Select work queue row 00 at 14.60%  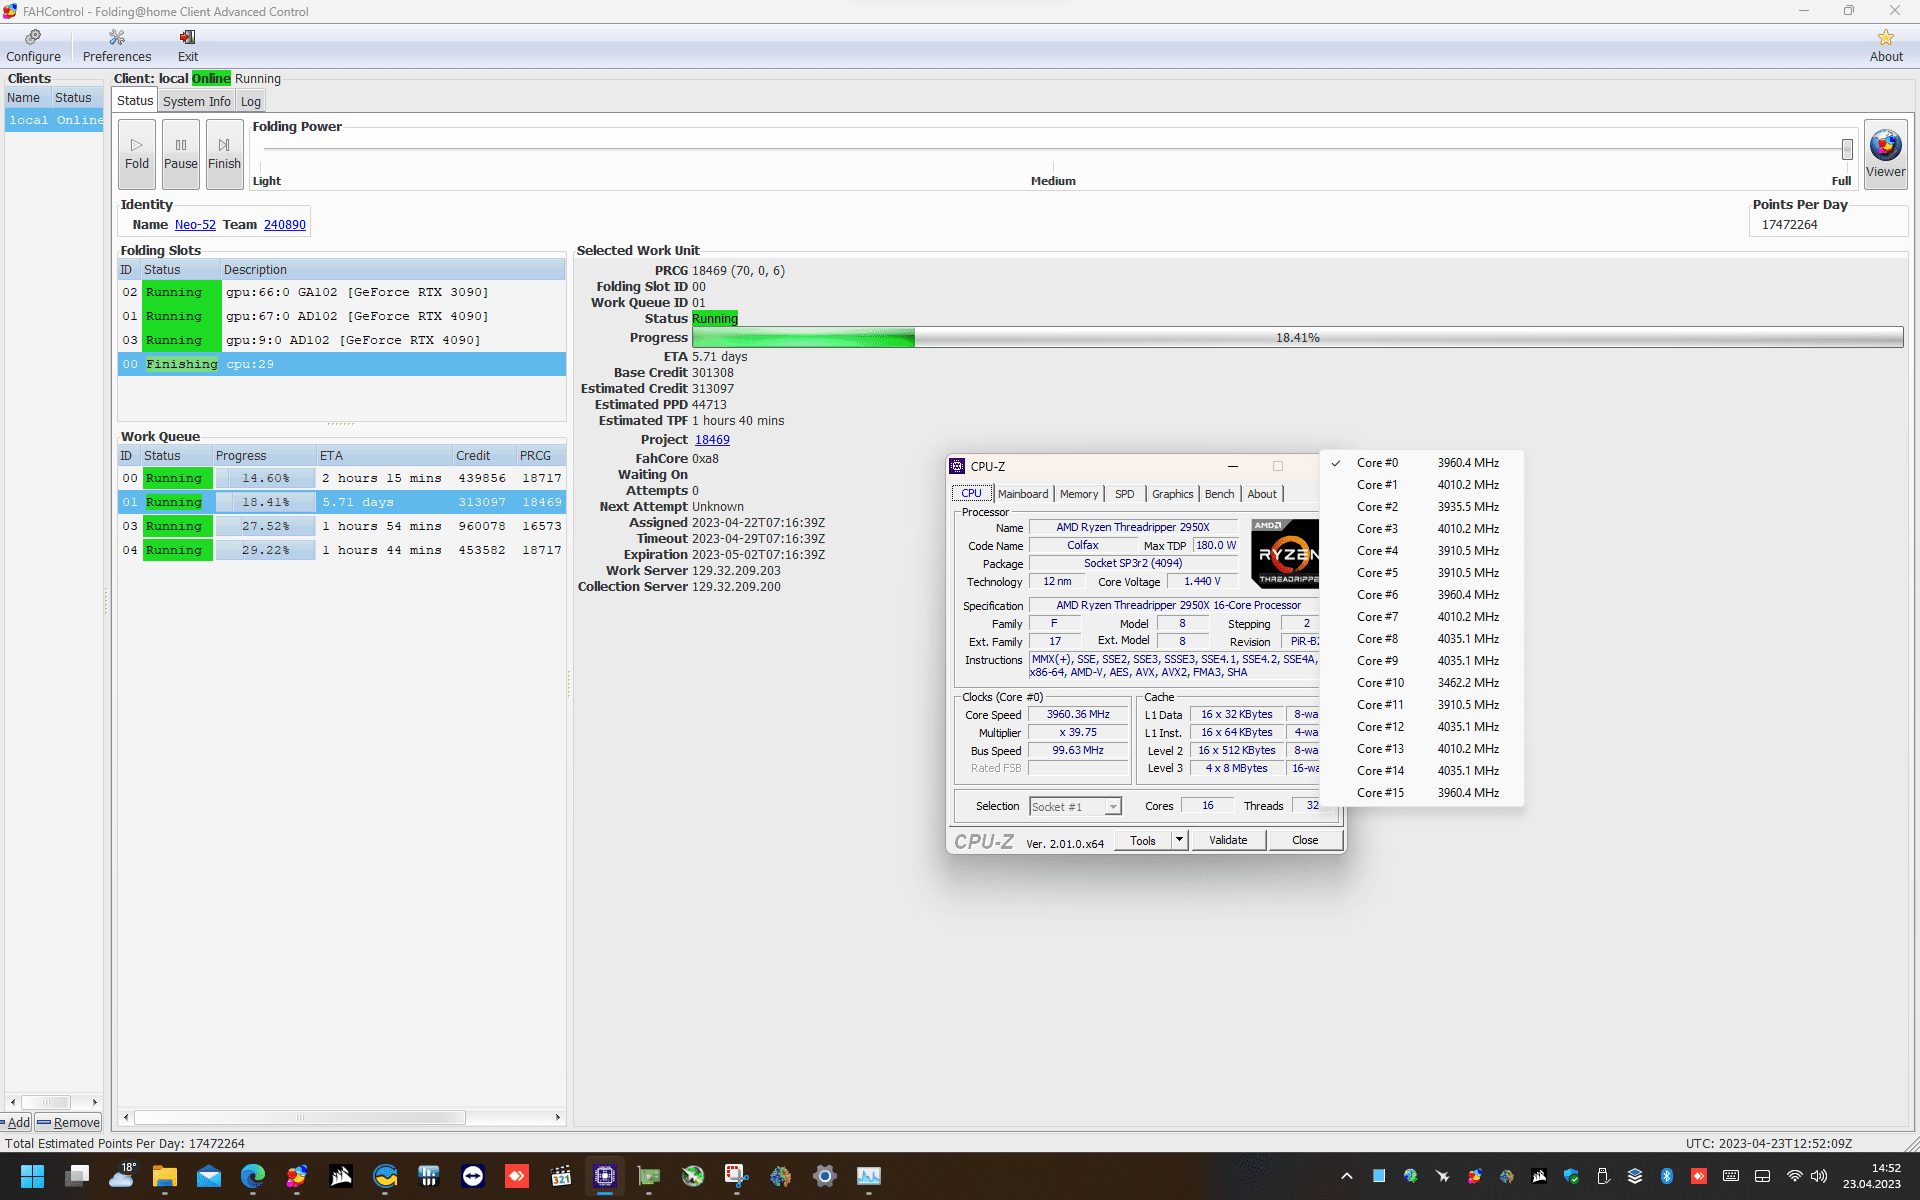click(341, 478)
